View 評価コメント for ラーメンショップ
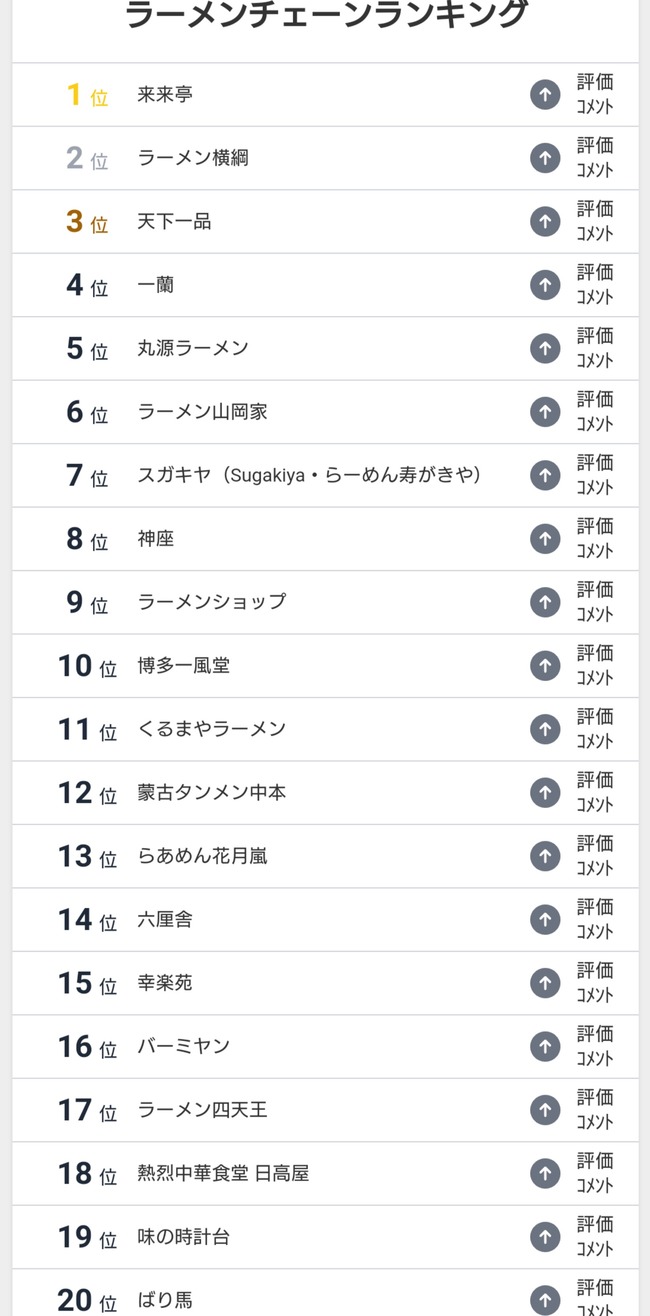This screenshot has width=650, height=1316. coord(594,602)
